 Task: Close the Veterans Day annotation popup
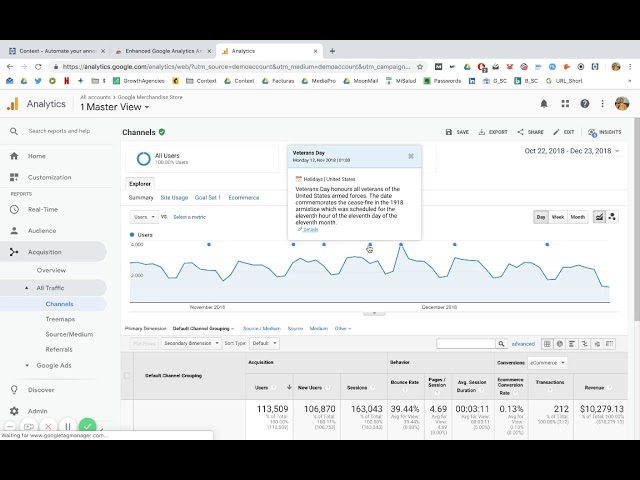[x=411, y=156]
